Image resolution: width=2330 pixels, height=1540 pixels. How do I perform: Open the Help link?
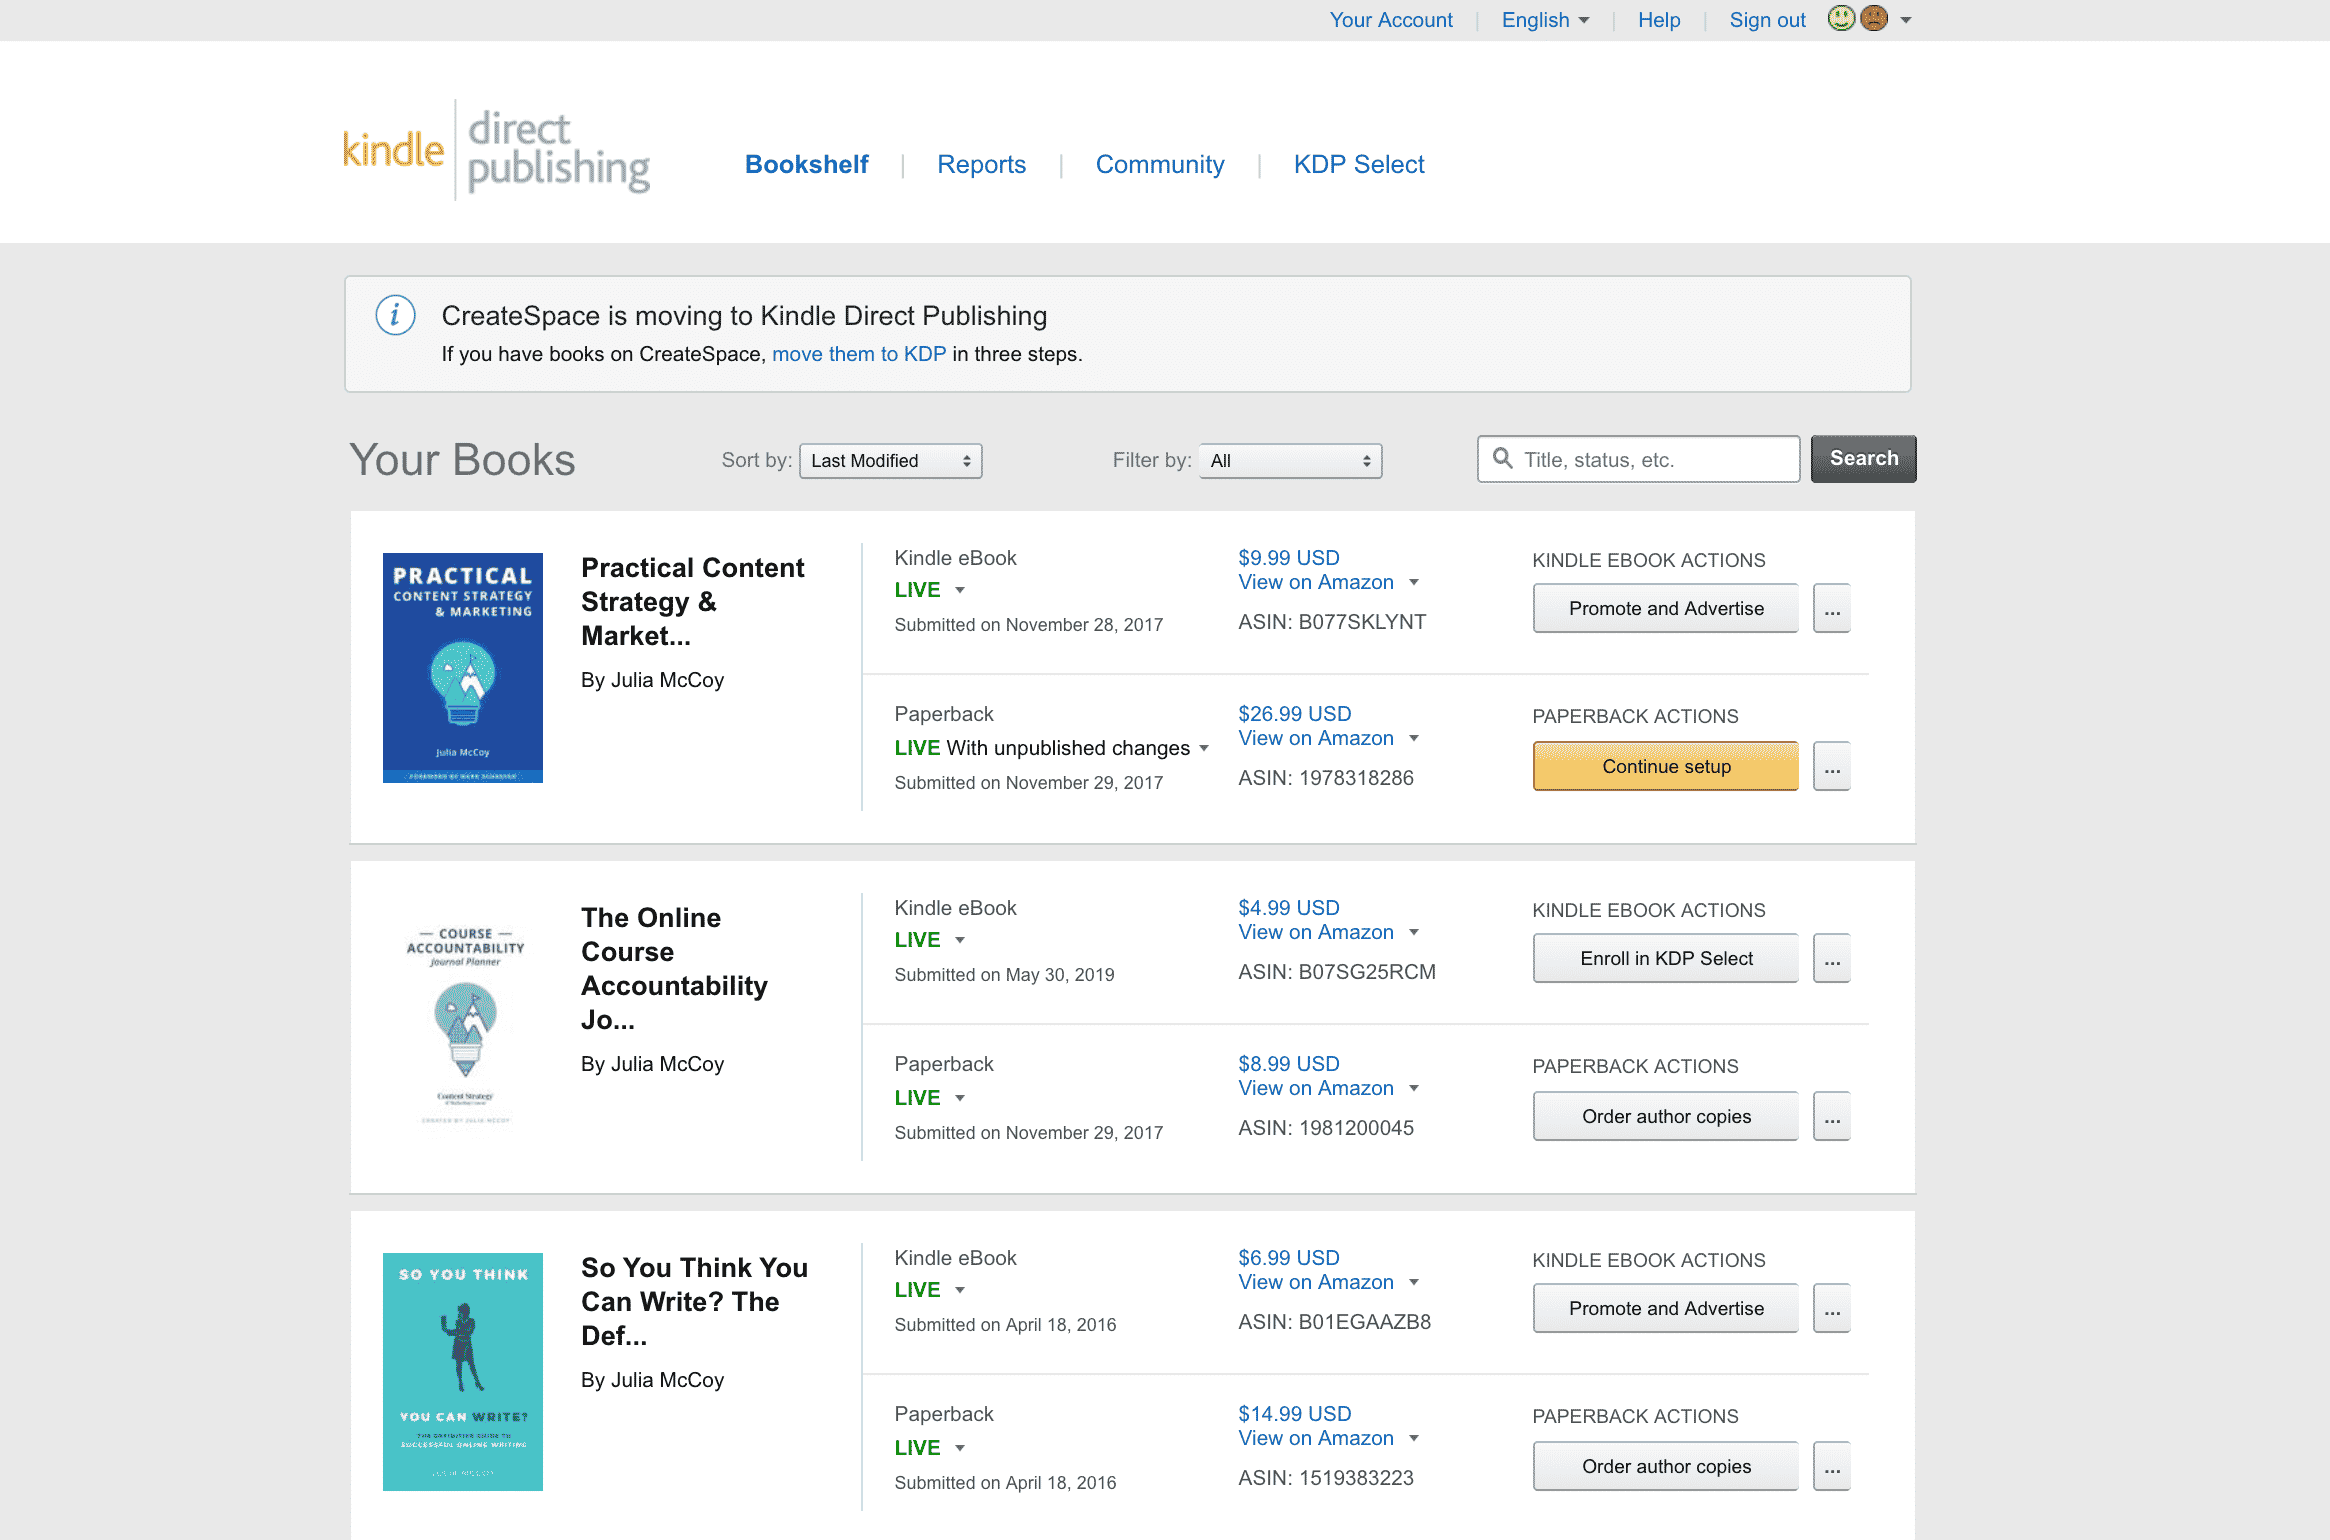[1659, 20]
